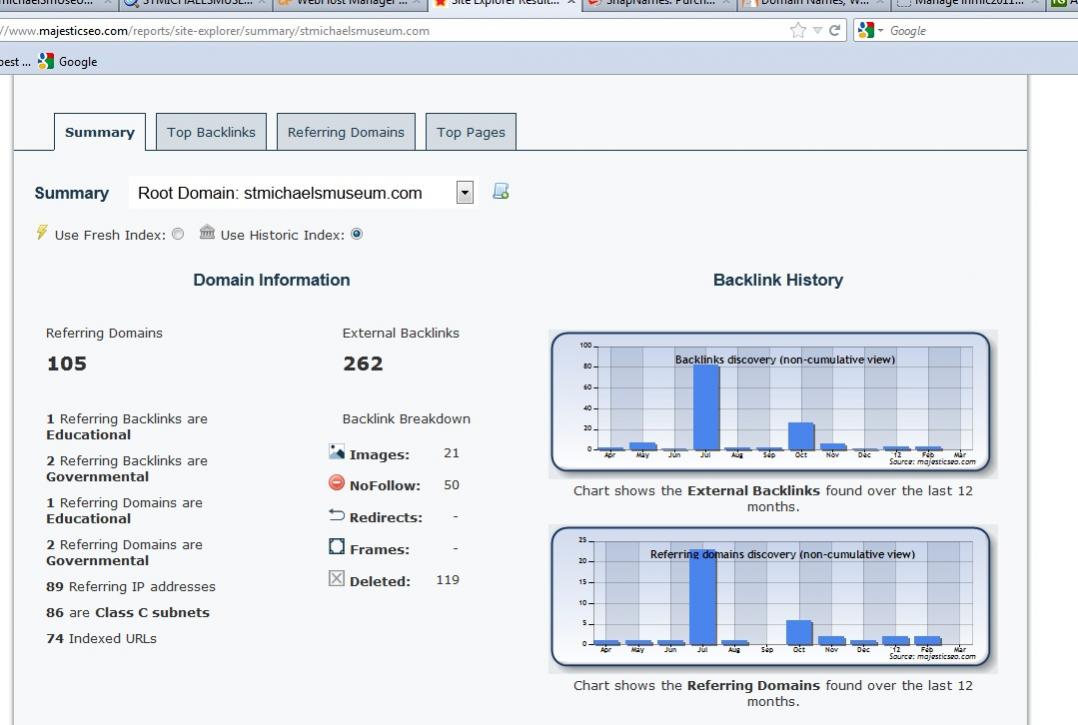Click the add-to-report icon beside domain dropdown

pos(501,192)
